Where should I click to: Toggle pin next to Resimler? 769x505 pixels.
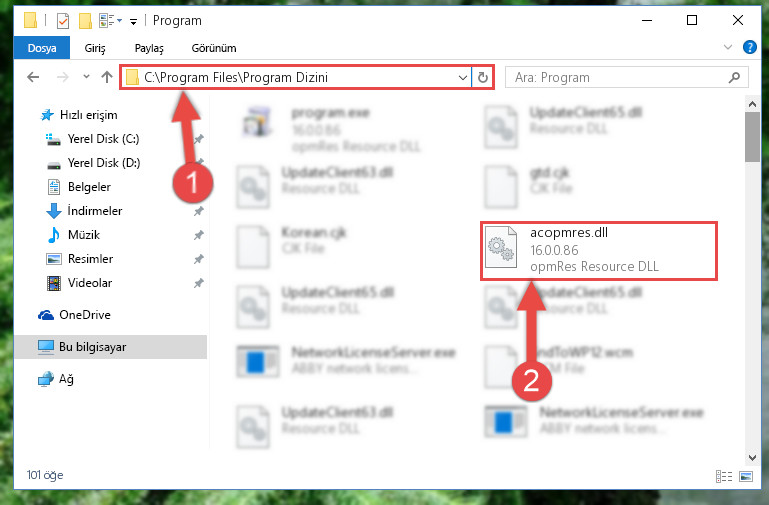pyautogui.click(x=199, y=259)
